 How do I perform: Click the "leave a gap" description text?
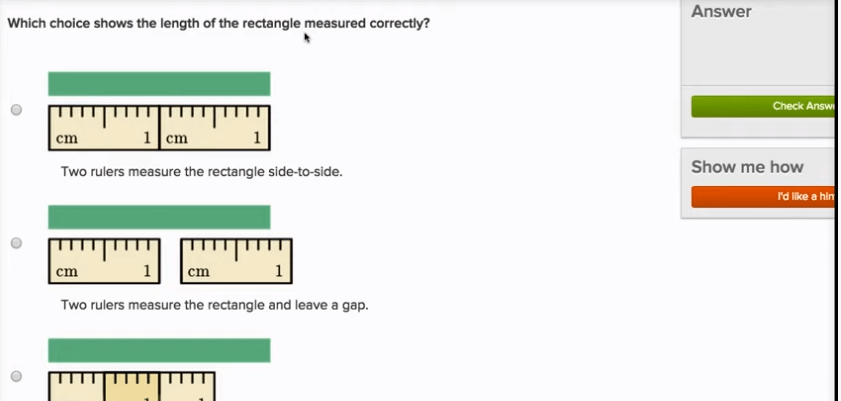214,305
